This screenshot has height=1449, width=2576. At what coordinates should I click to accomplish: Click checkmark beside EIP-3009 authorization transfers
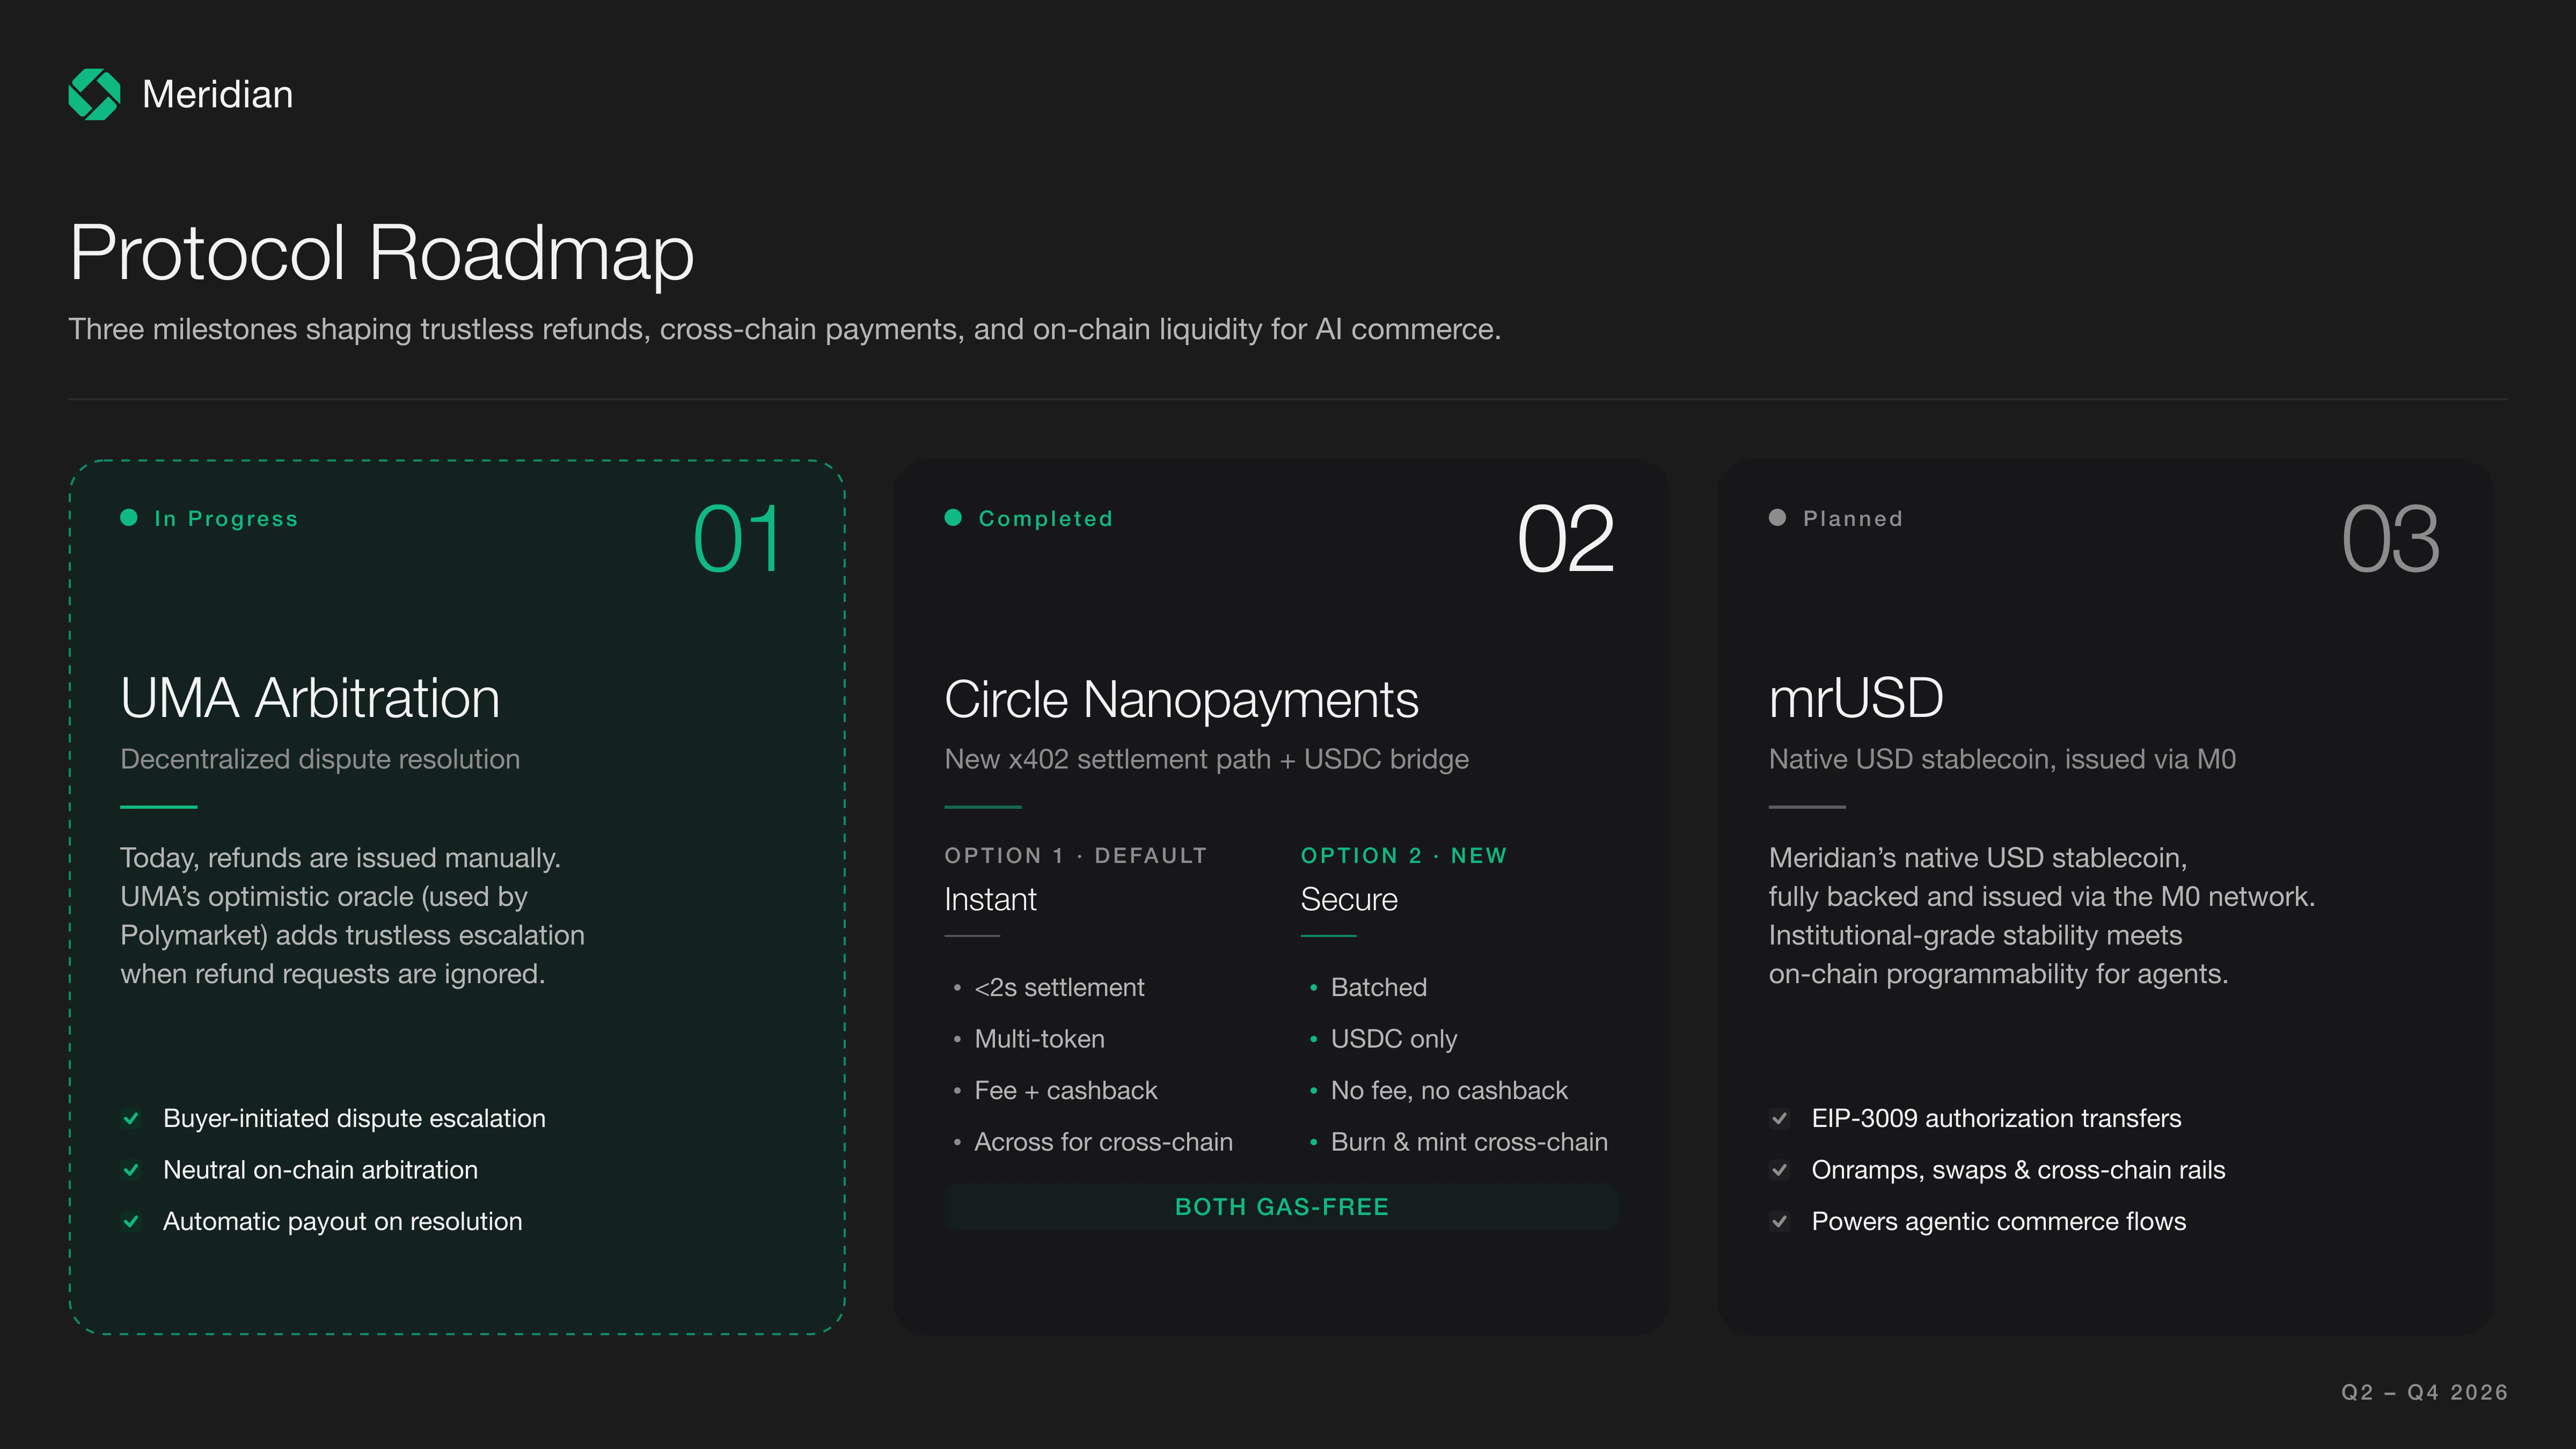[x=1779, y=1118]
